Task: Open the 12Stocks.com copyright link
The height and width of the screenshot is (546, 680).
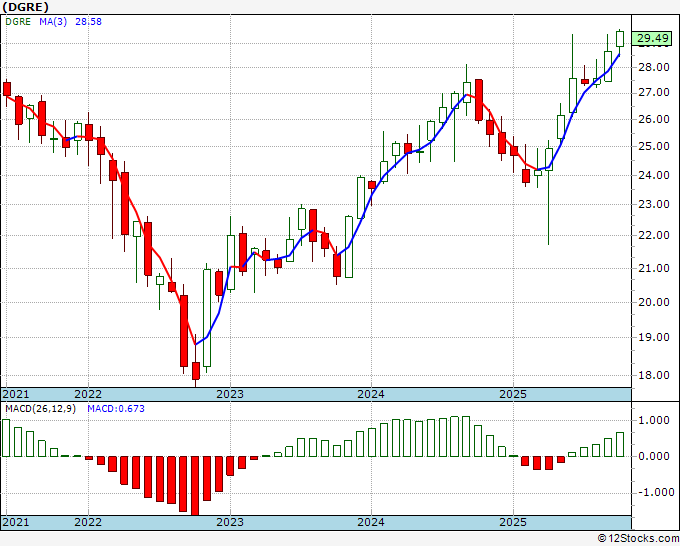Action: click(638, 539)
